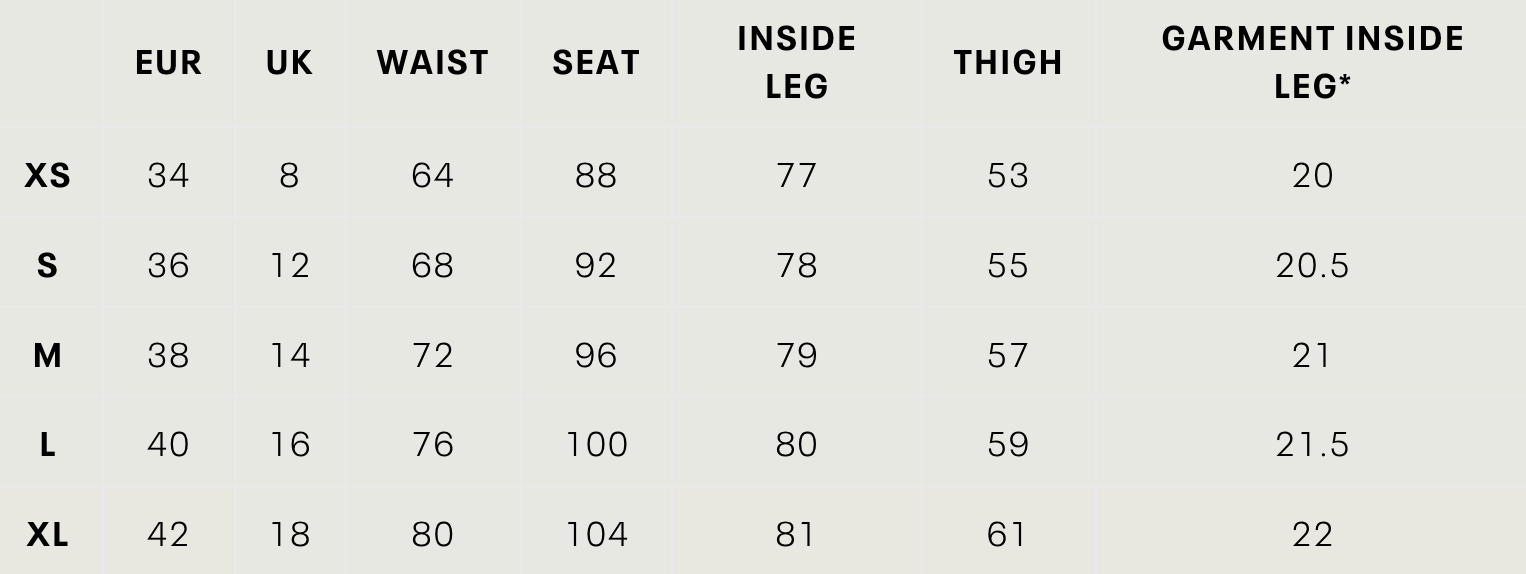
Task: Select the S size row label
Action: click(47, 266)
